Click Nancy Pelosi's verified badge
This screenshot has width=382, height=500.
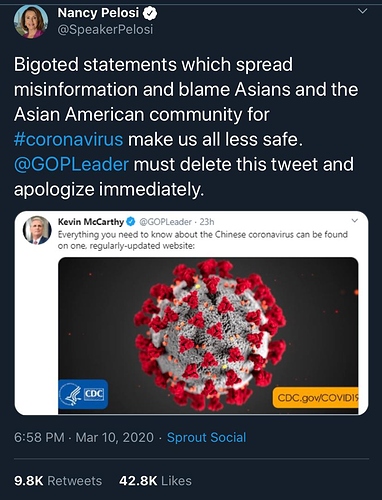[150, 13]
